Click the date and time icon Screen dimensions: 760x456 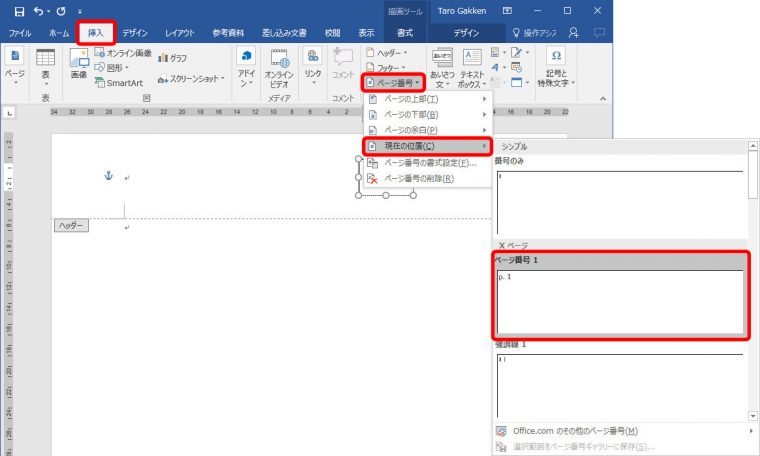coord(517,67)
